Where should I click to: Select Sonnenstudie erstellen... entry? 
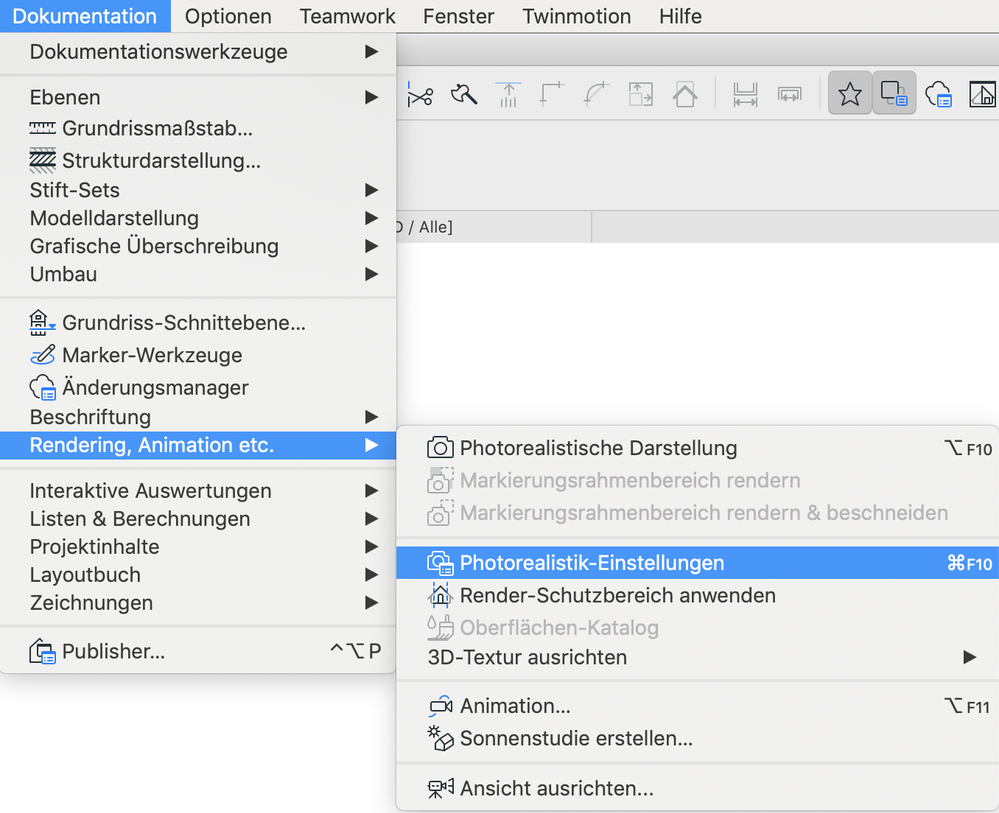pos(576,739)
